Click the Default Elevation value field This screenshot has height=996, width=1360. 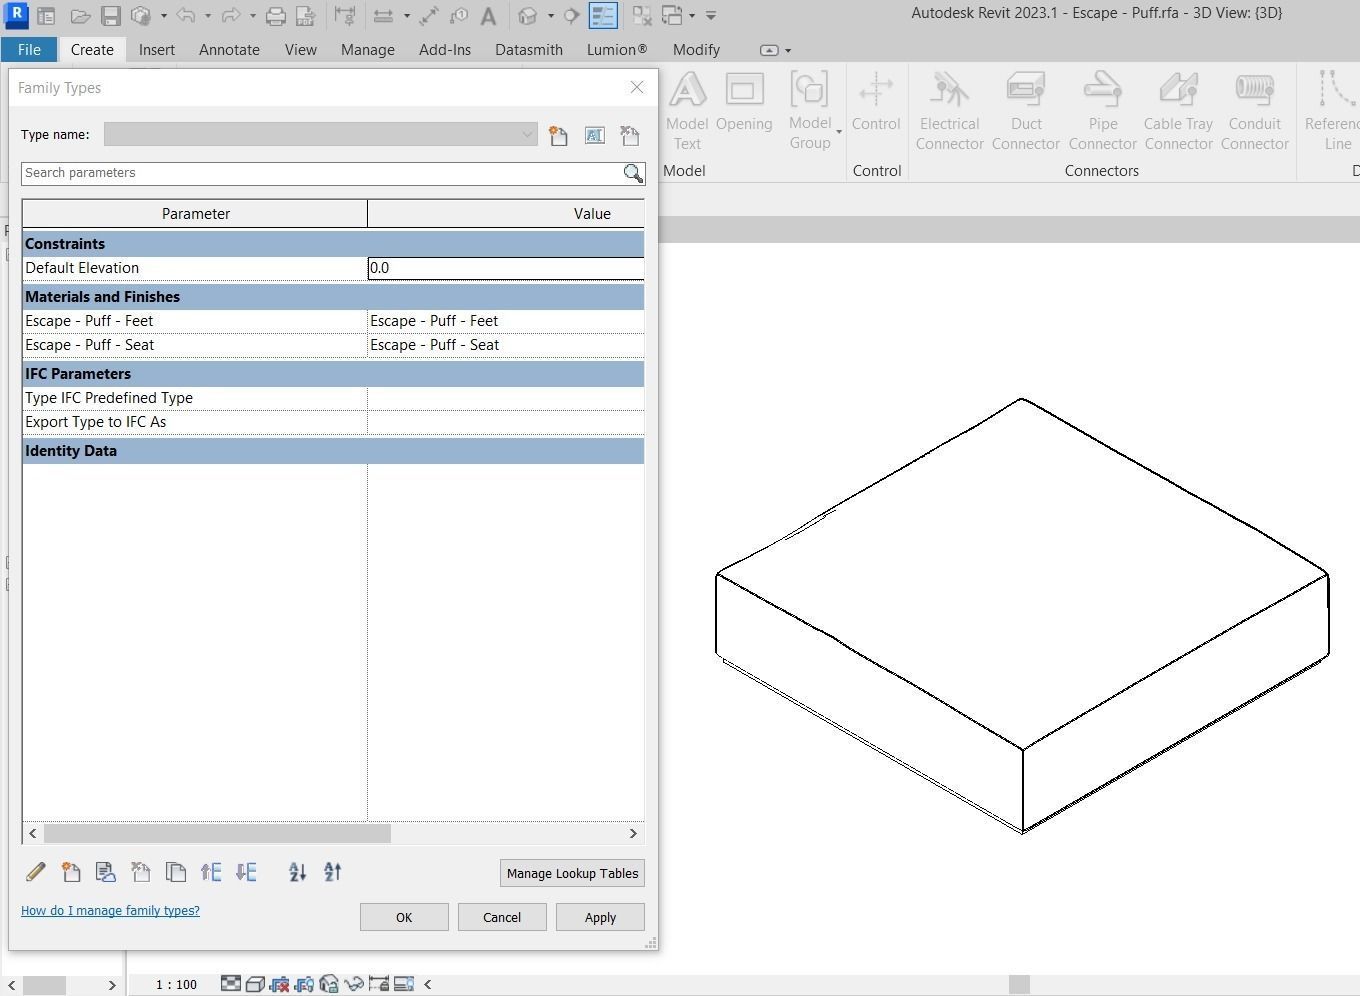pos(506,268)
